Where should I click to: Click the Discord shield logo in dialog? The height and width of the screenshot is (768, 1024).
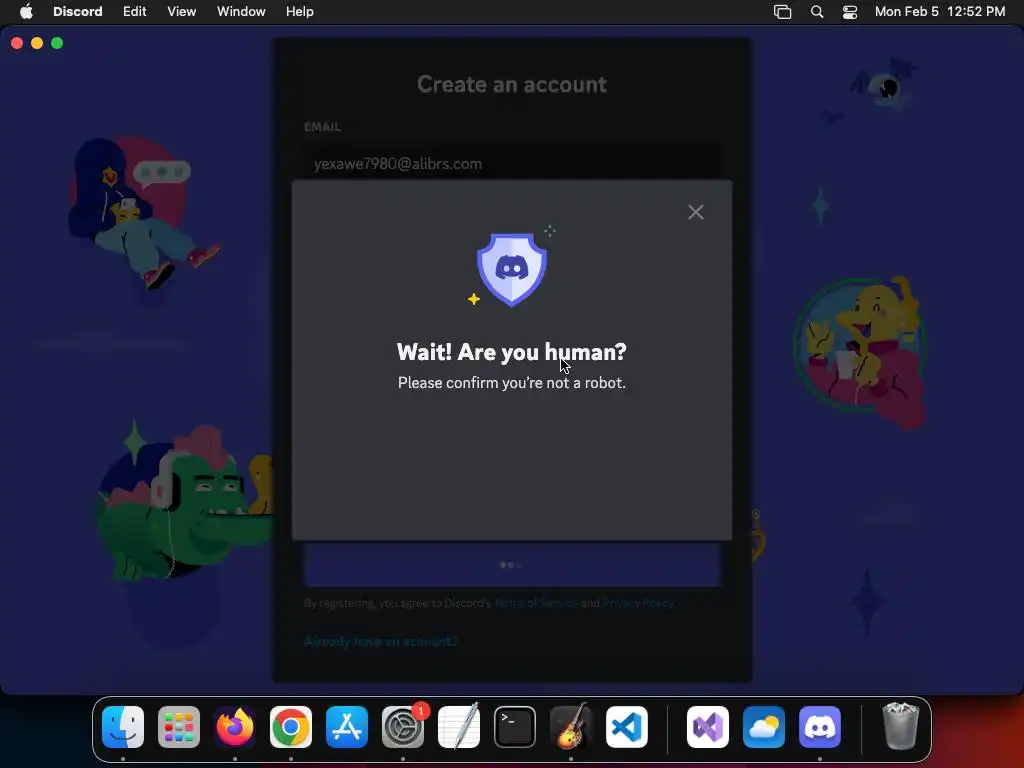coord(512,269)
